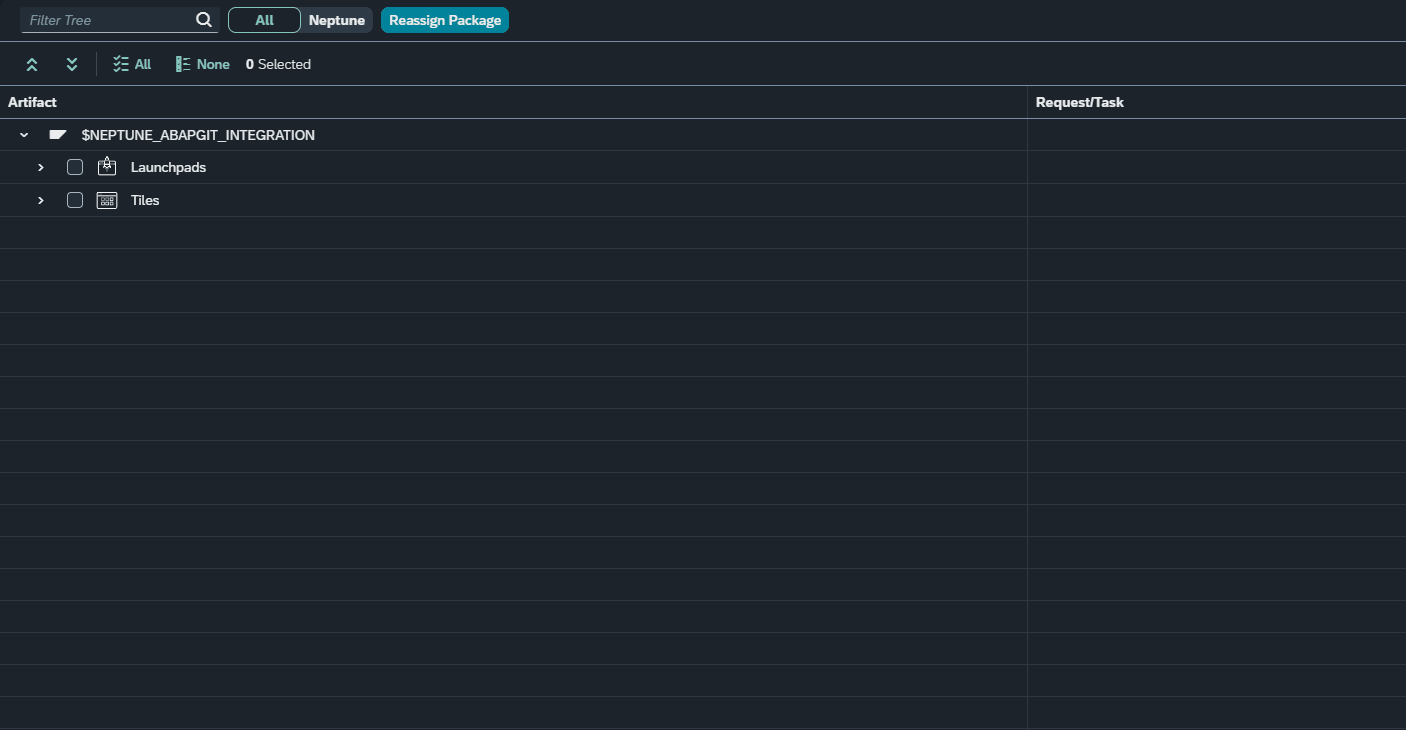Click All to select everything
This screenshot has width=1406, height=730.
(142, 63)
